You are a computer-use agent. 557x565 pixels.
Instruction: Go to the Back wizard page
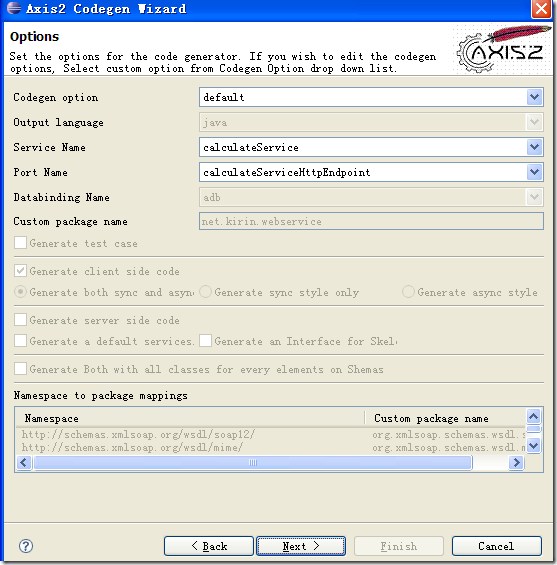click(x=209, y=546)
